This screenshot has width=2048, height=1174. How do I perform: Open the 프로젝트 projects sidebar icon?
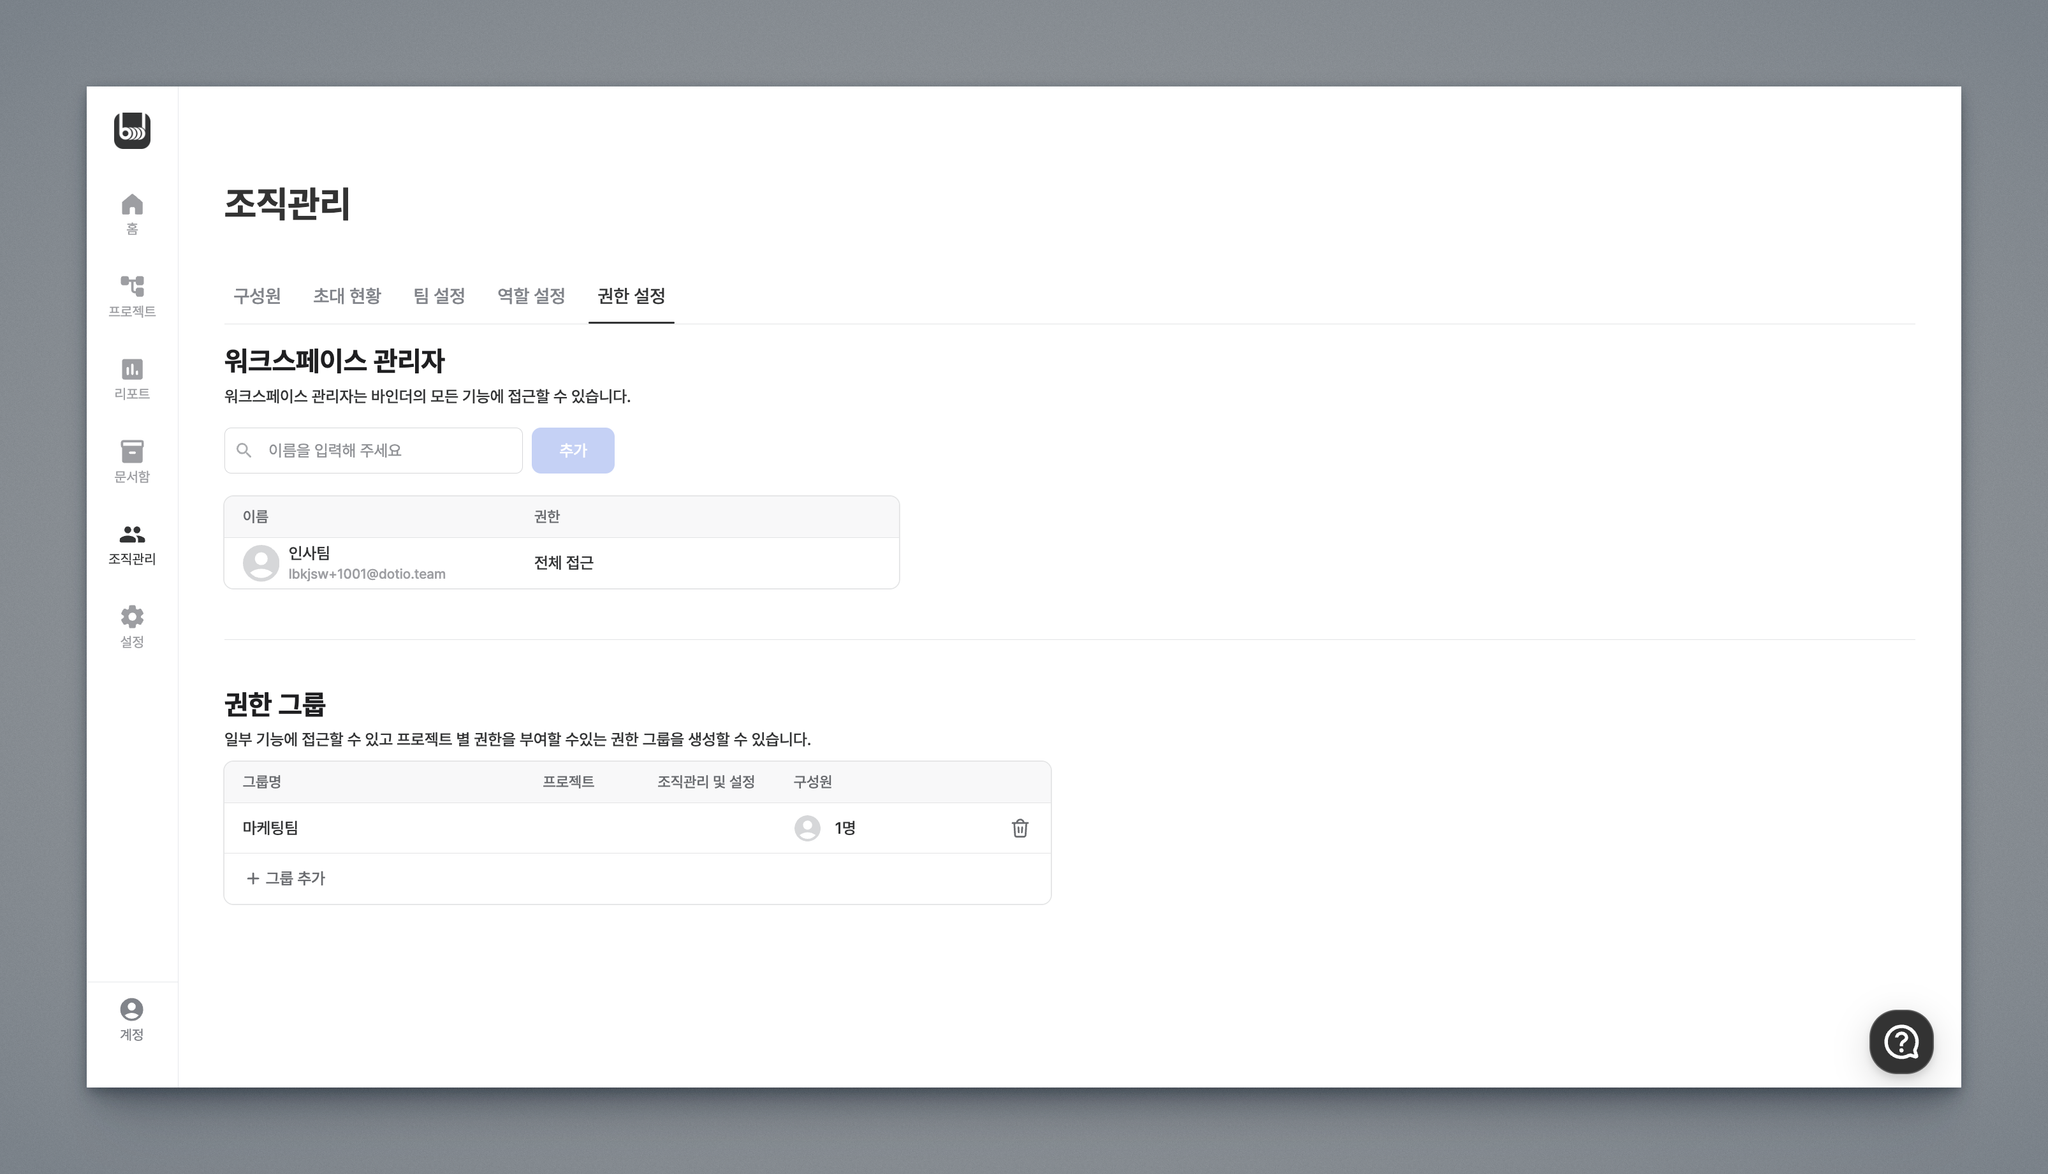point(132,296)
